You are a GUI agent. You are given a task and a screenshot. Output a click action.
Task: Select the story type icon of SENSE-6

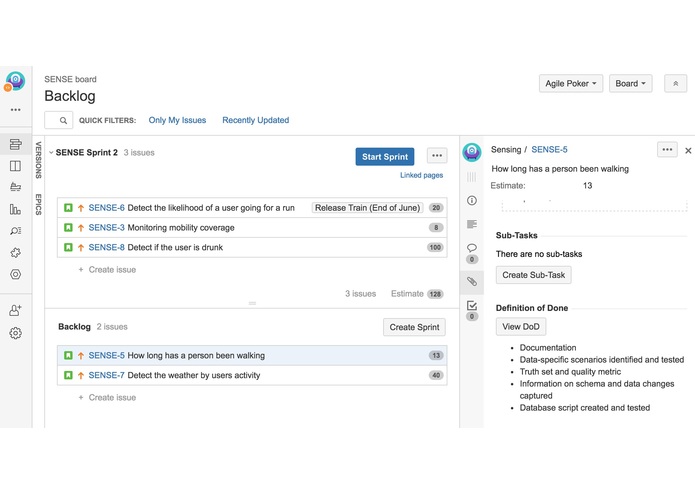tap(68, 208)
